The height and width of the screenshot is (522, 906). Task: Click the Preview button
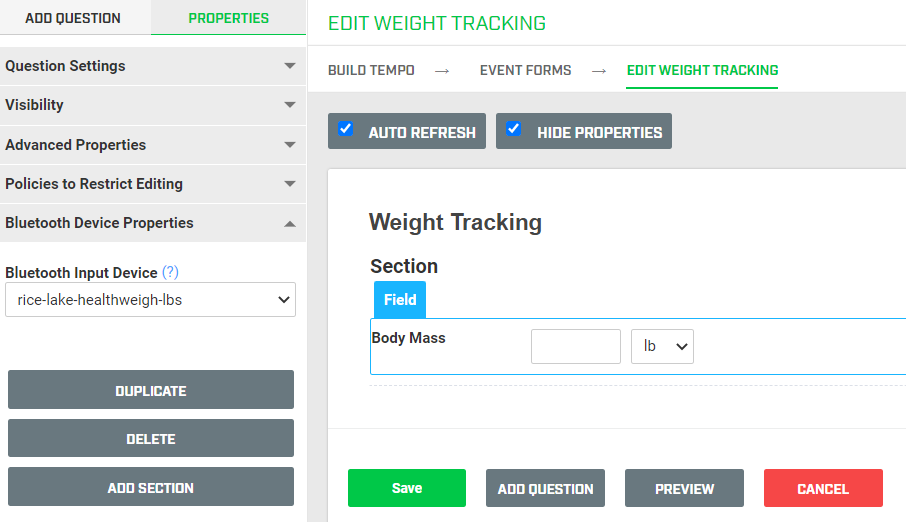click(684, 488)
